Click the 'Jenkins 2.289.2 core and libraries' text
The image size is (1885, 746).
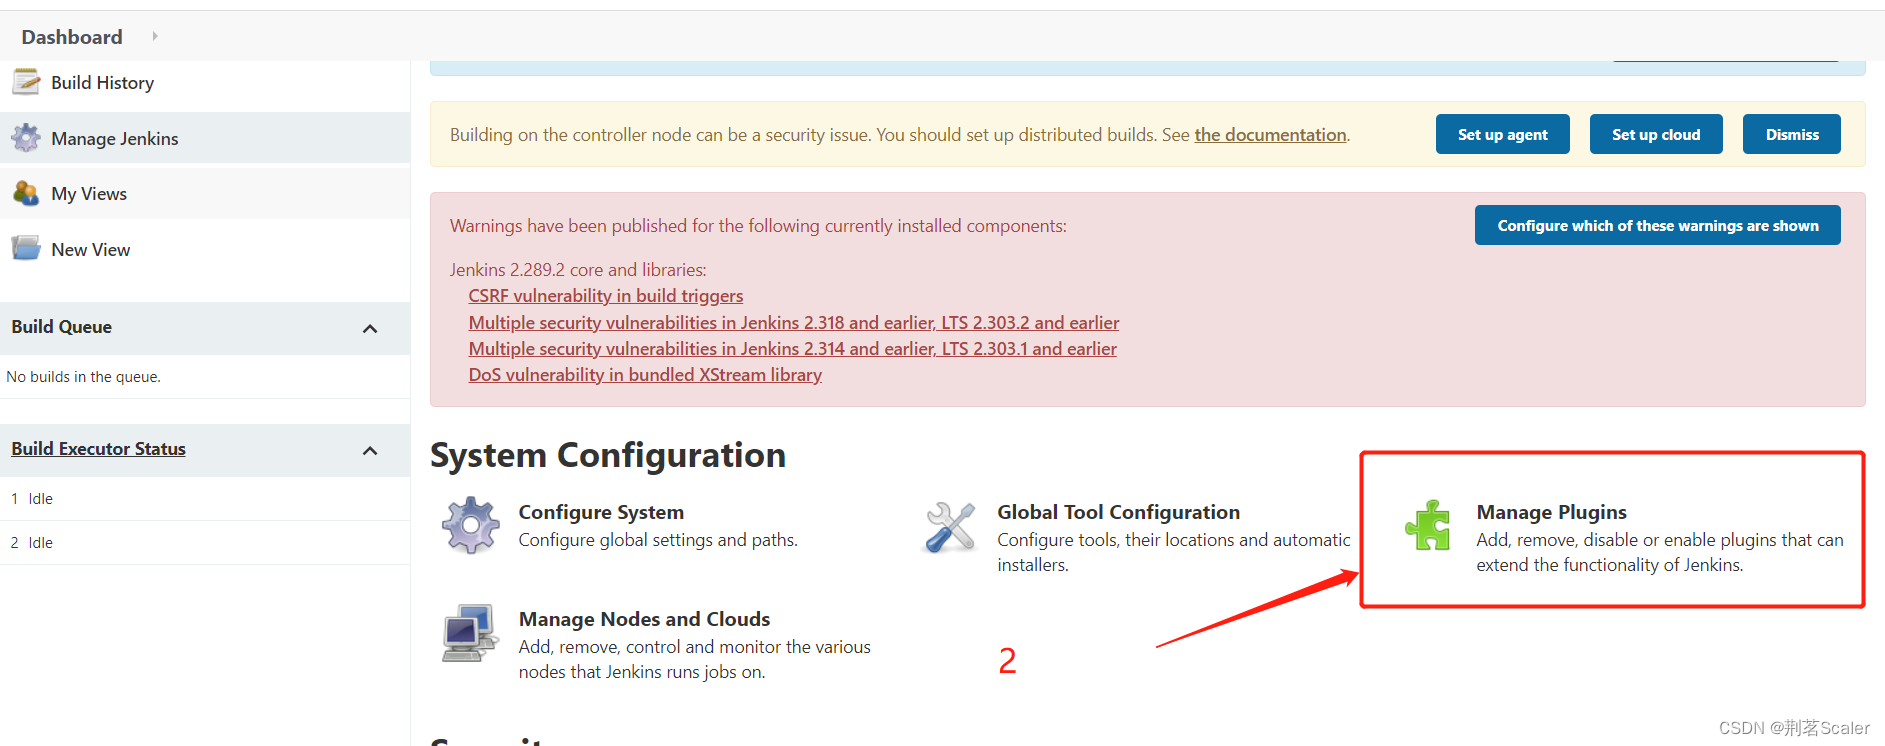pyautogui.click(x=578, y=270)
